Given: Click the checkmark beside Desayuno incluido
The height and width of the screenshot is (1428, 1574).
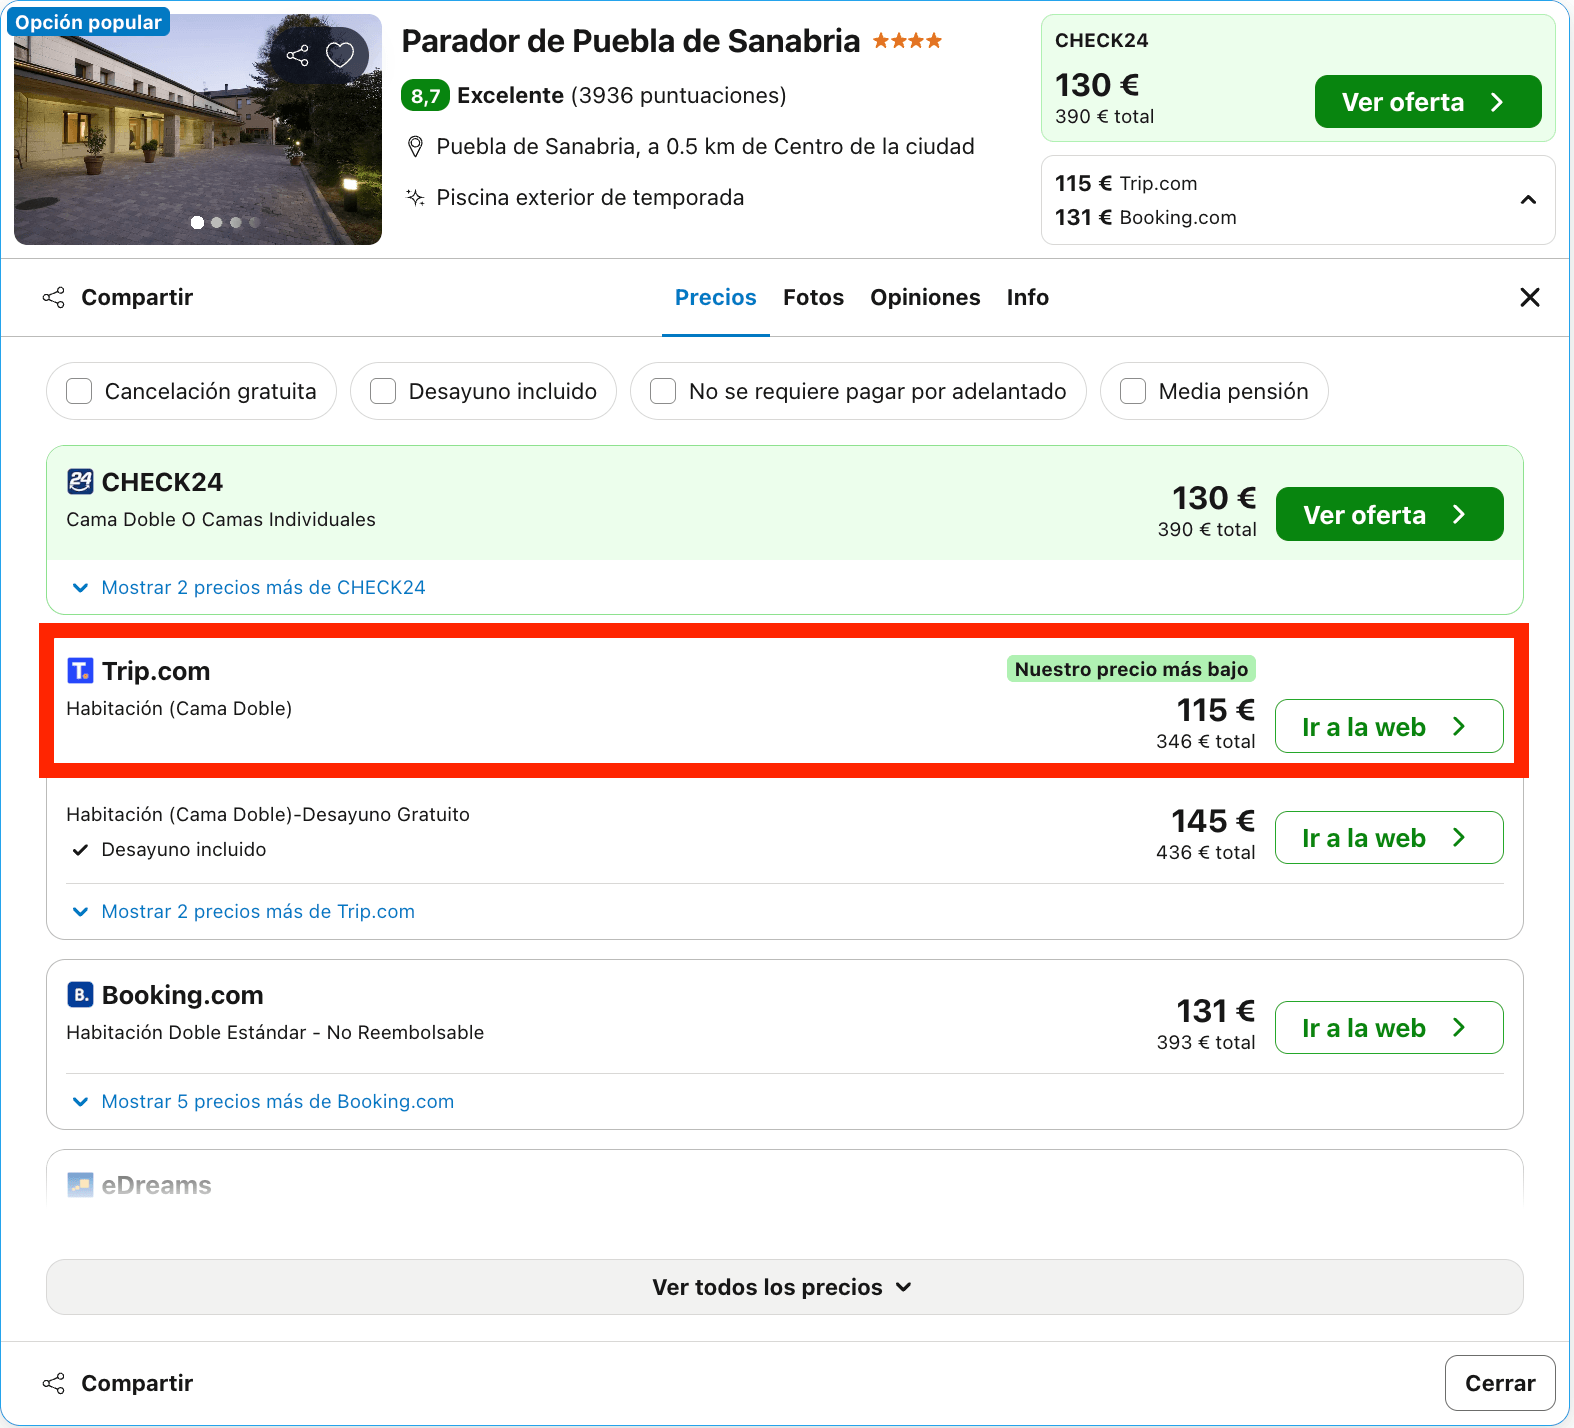Looking at the screenshot, I should (x=81, y=850).
